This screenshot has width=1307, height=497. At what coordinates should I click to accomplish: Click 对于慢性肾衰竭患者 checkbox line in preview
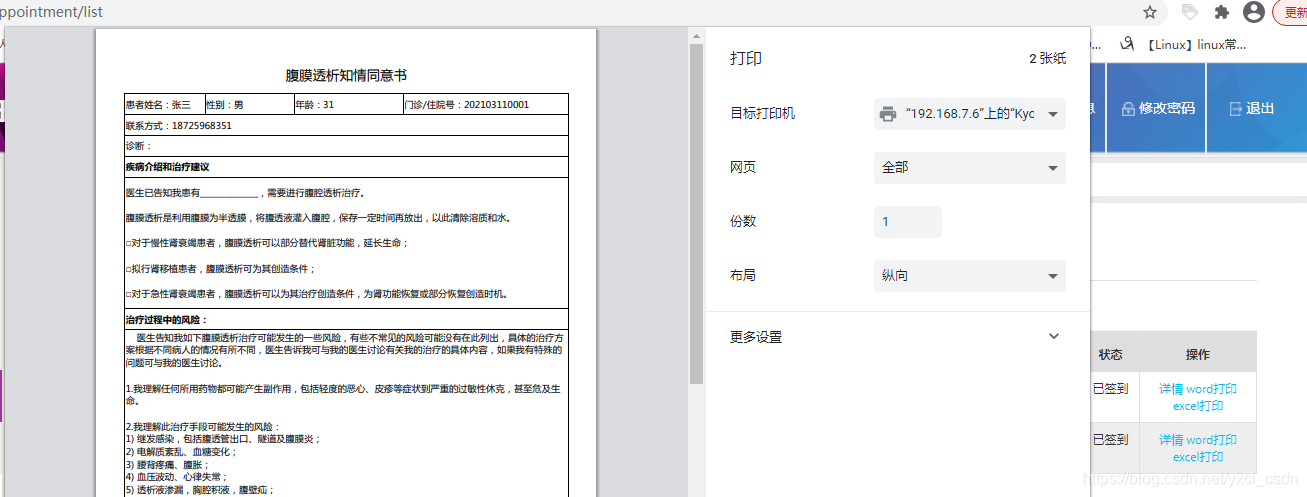(267, 243)
